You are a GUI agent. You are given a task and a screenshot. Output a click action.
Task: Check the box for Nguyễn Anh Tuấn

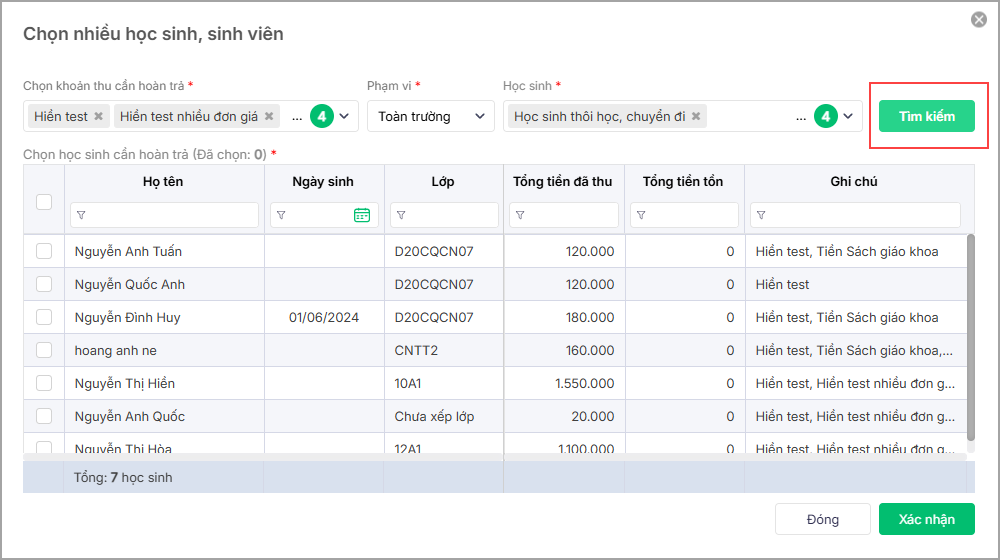(x=44, y=251)
